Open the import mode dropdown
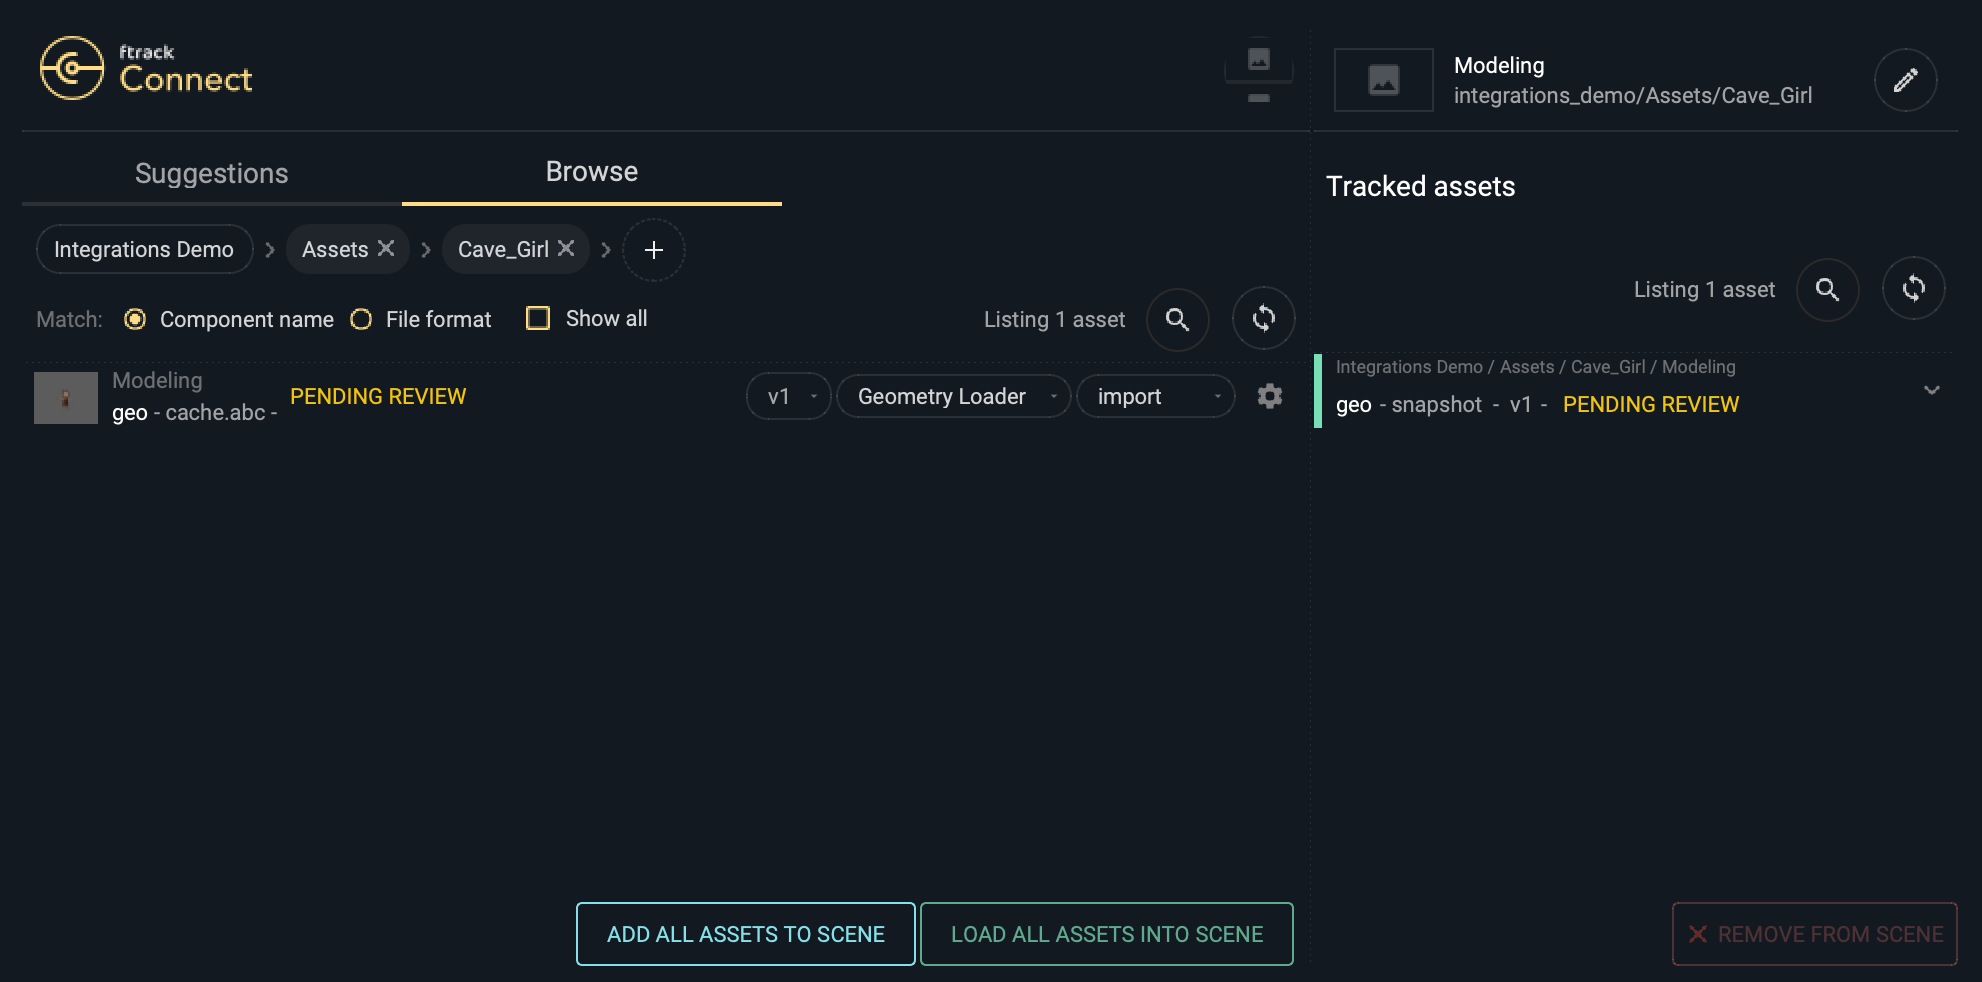Viewport: 1982px width, 982px height. (x=1155, y=397)
